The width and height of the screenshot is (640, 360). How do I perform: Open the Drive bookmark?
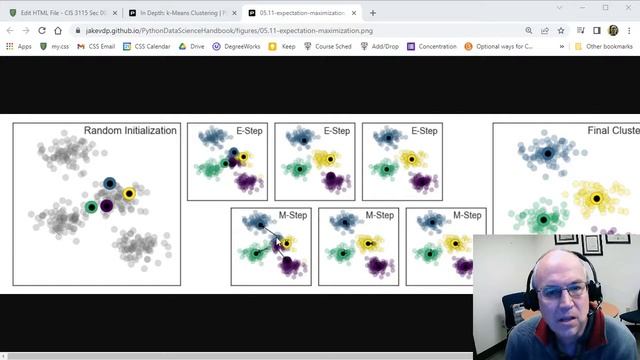(191, 47)
